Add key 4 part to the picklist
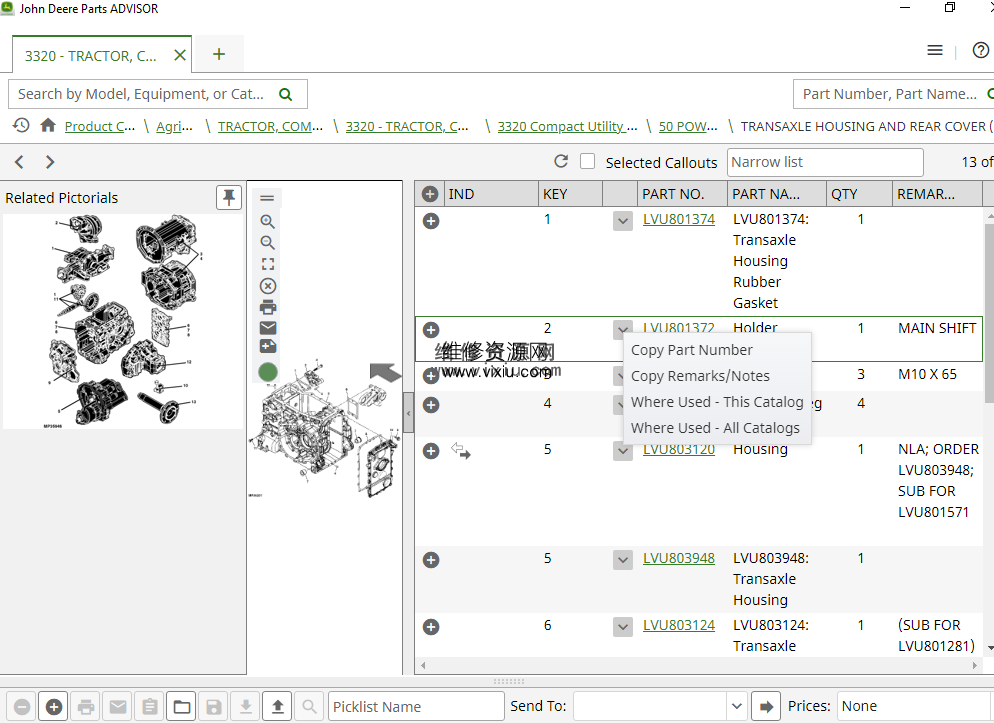This screenshot has width=994, height=723. coord(431,404)
